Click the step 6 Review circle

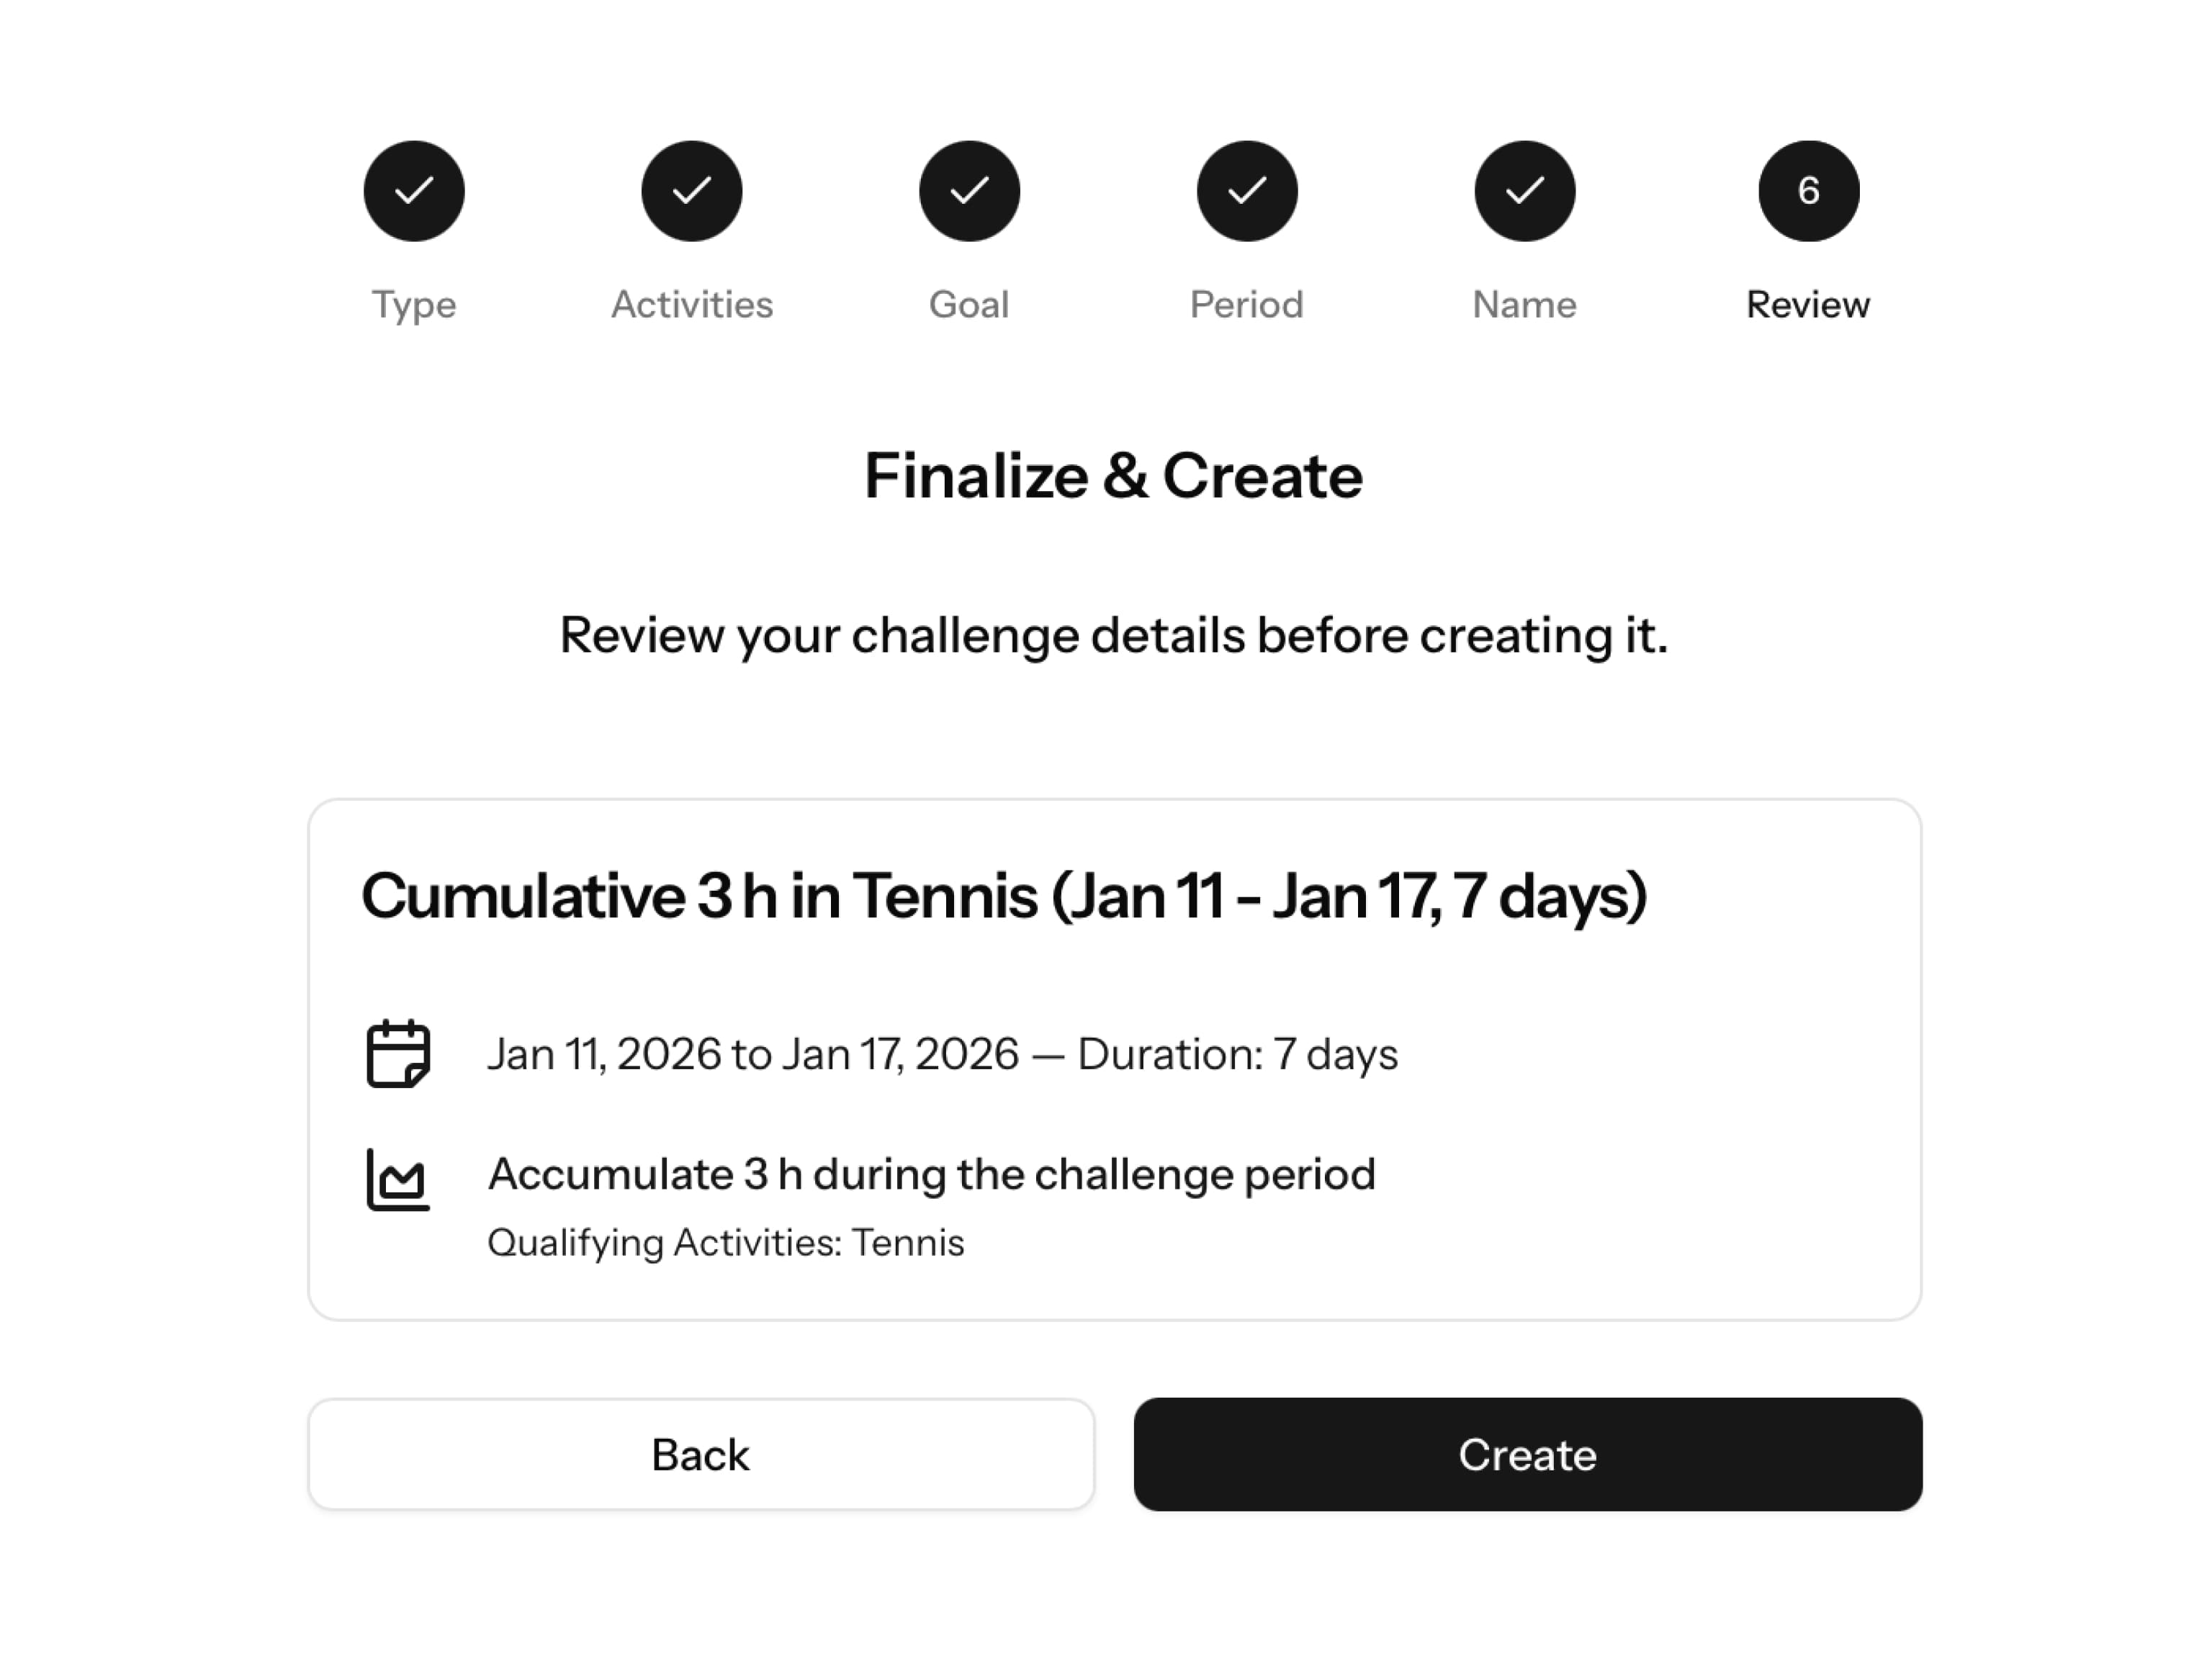tap(1808, 191)
